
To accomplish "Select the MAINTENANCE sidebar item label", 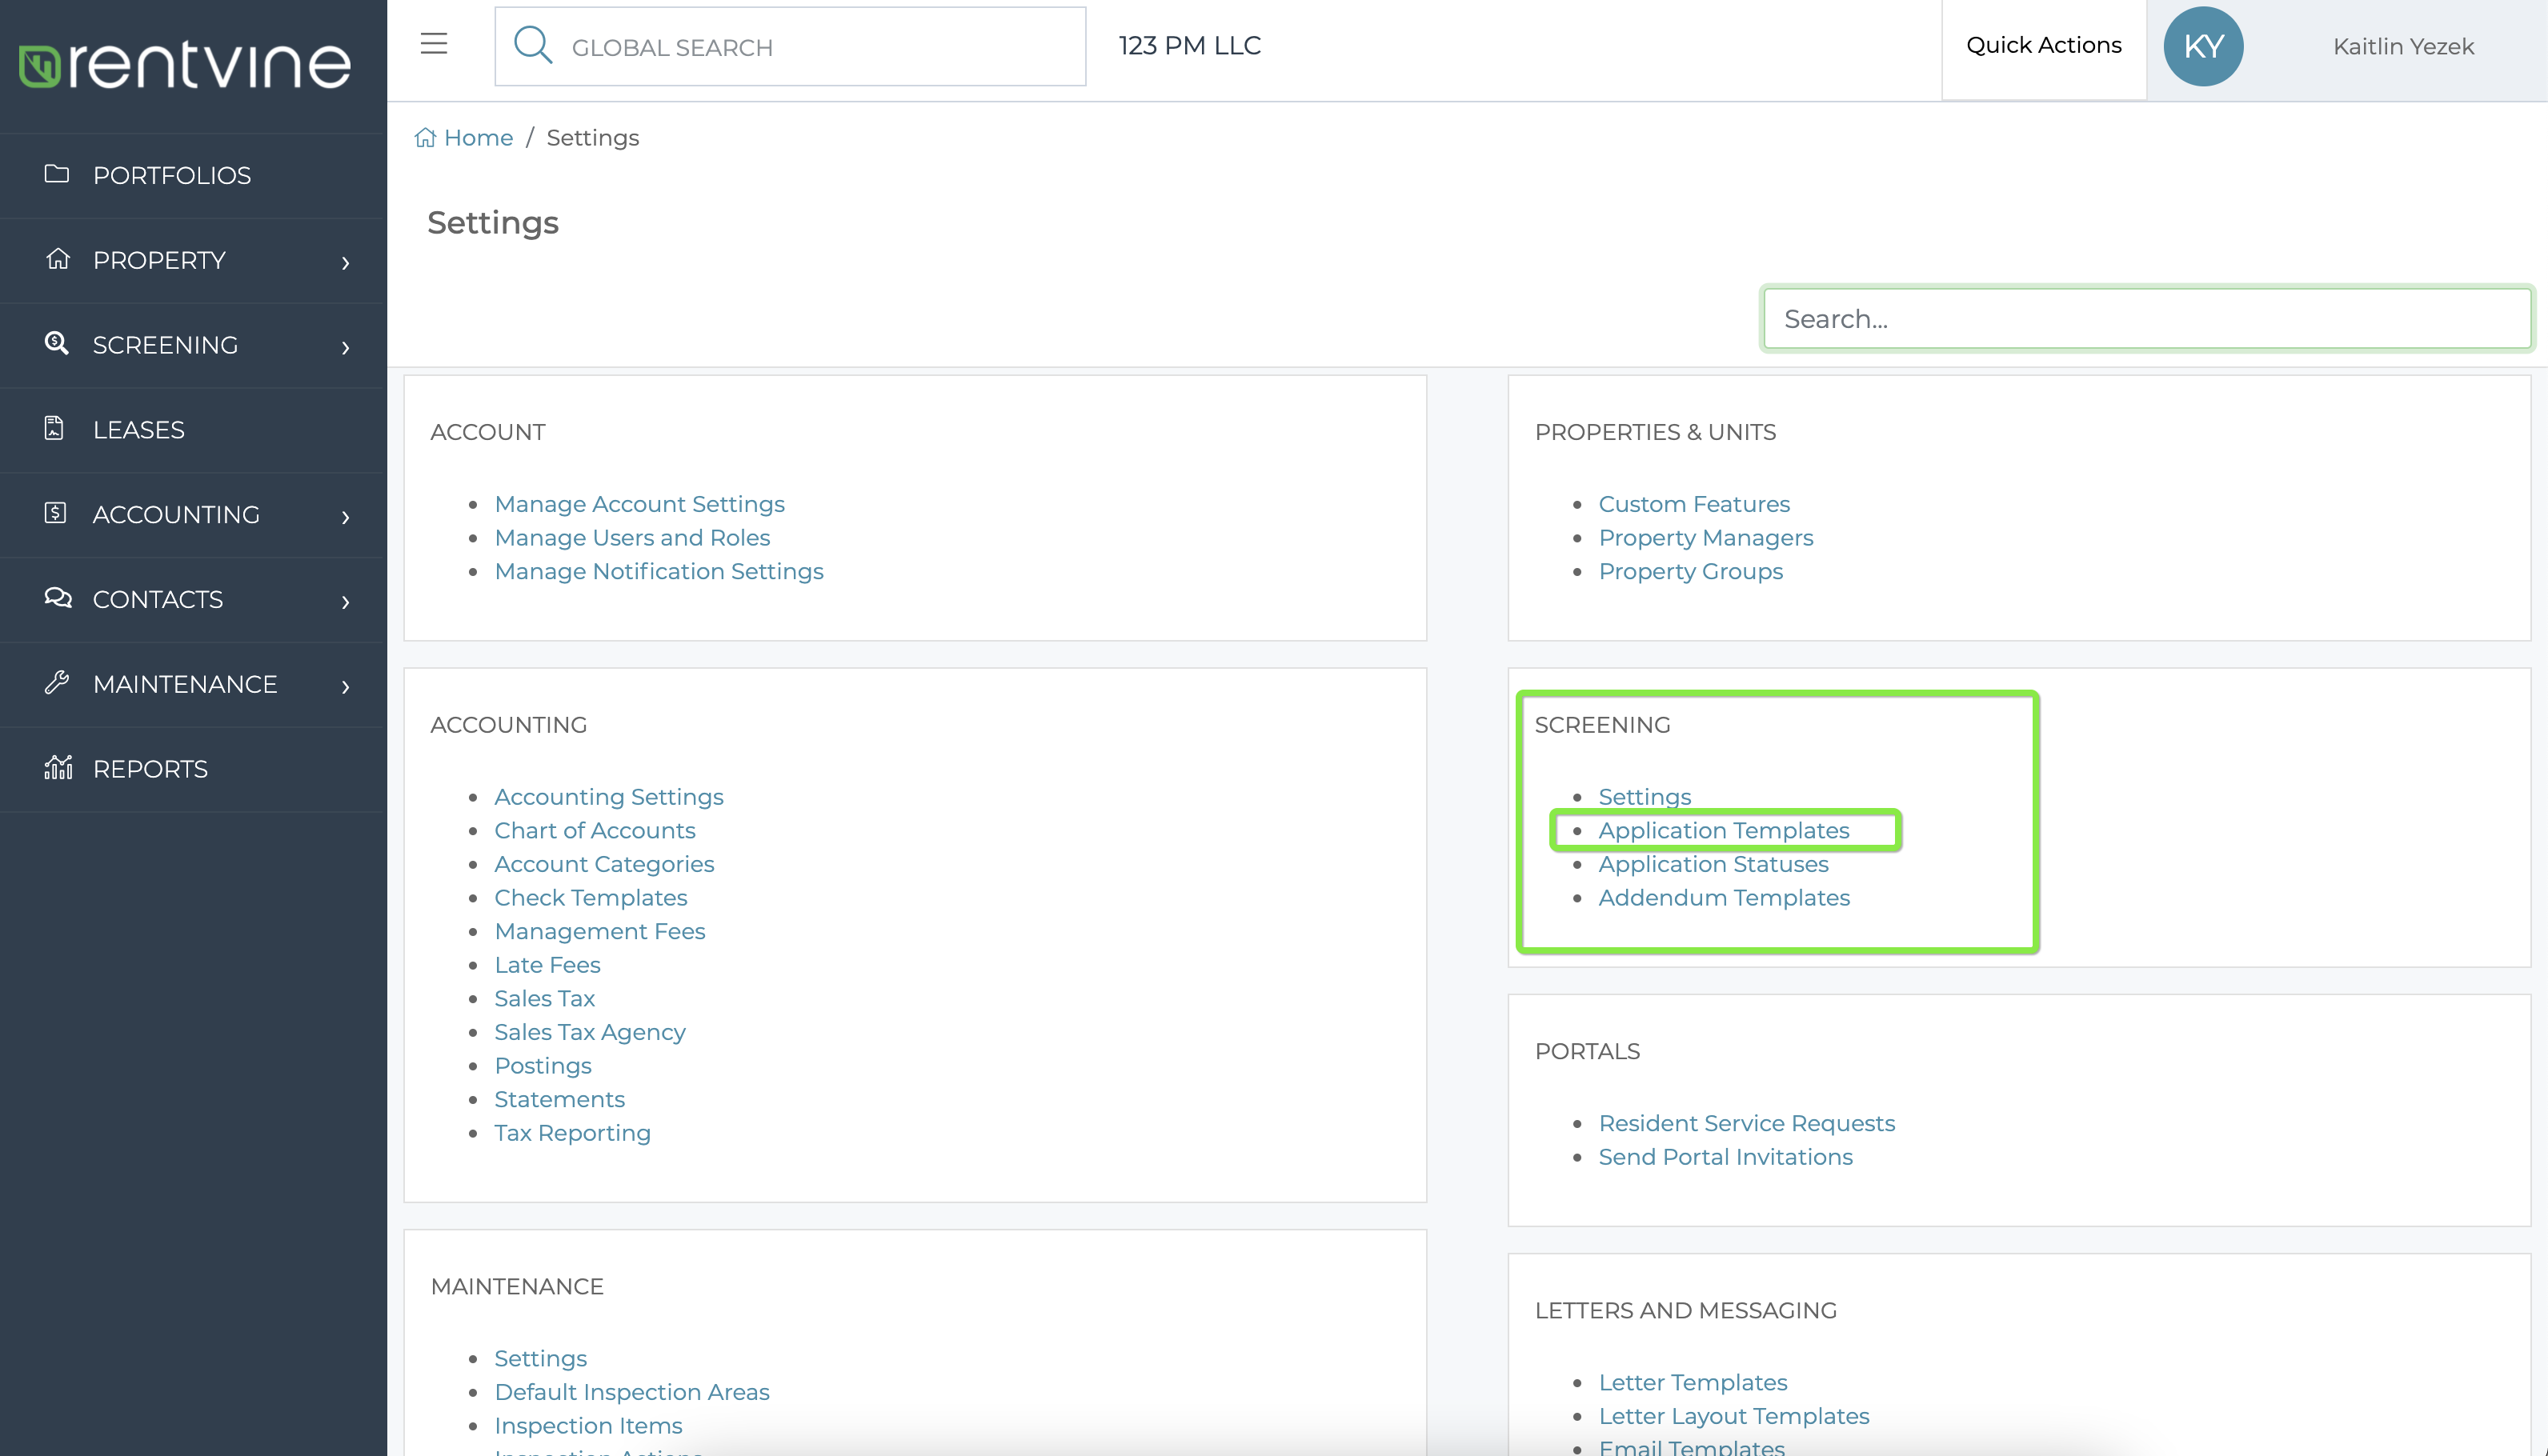I will click(x=185, y=684).
